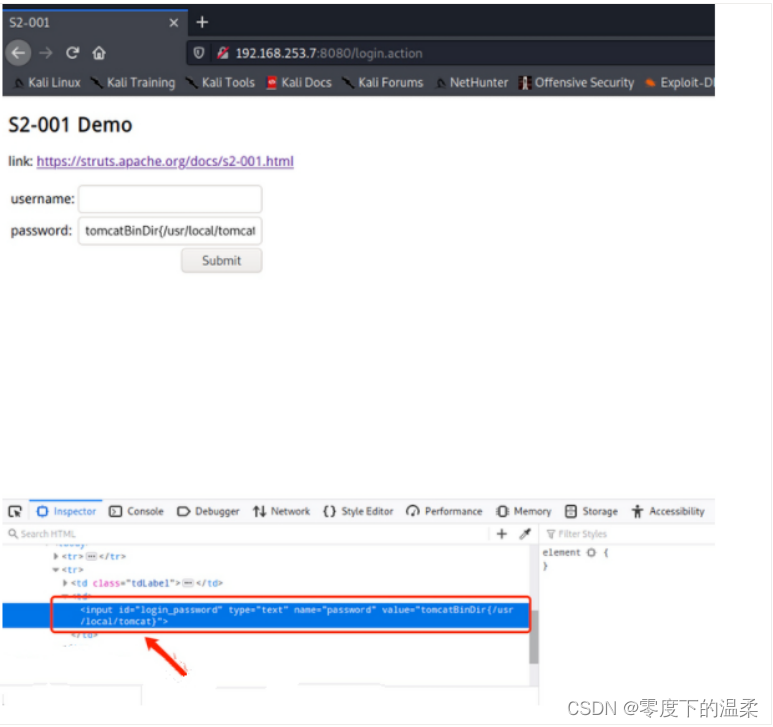
Task: Click the element rule target icon
Action: click(591, 553)
